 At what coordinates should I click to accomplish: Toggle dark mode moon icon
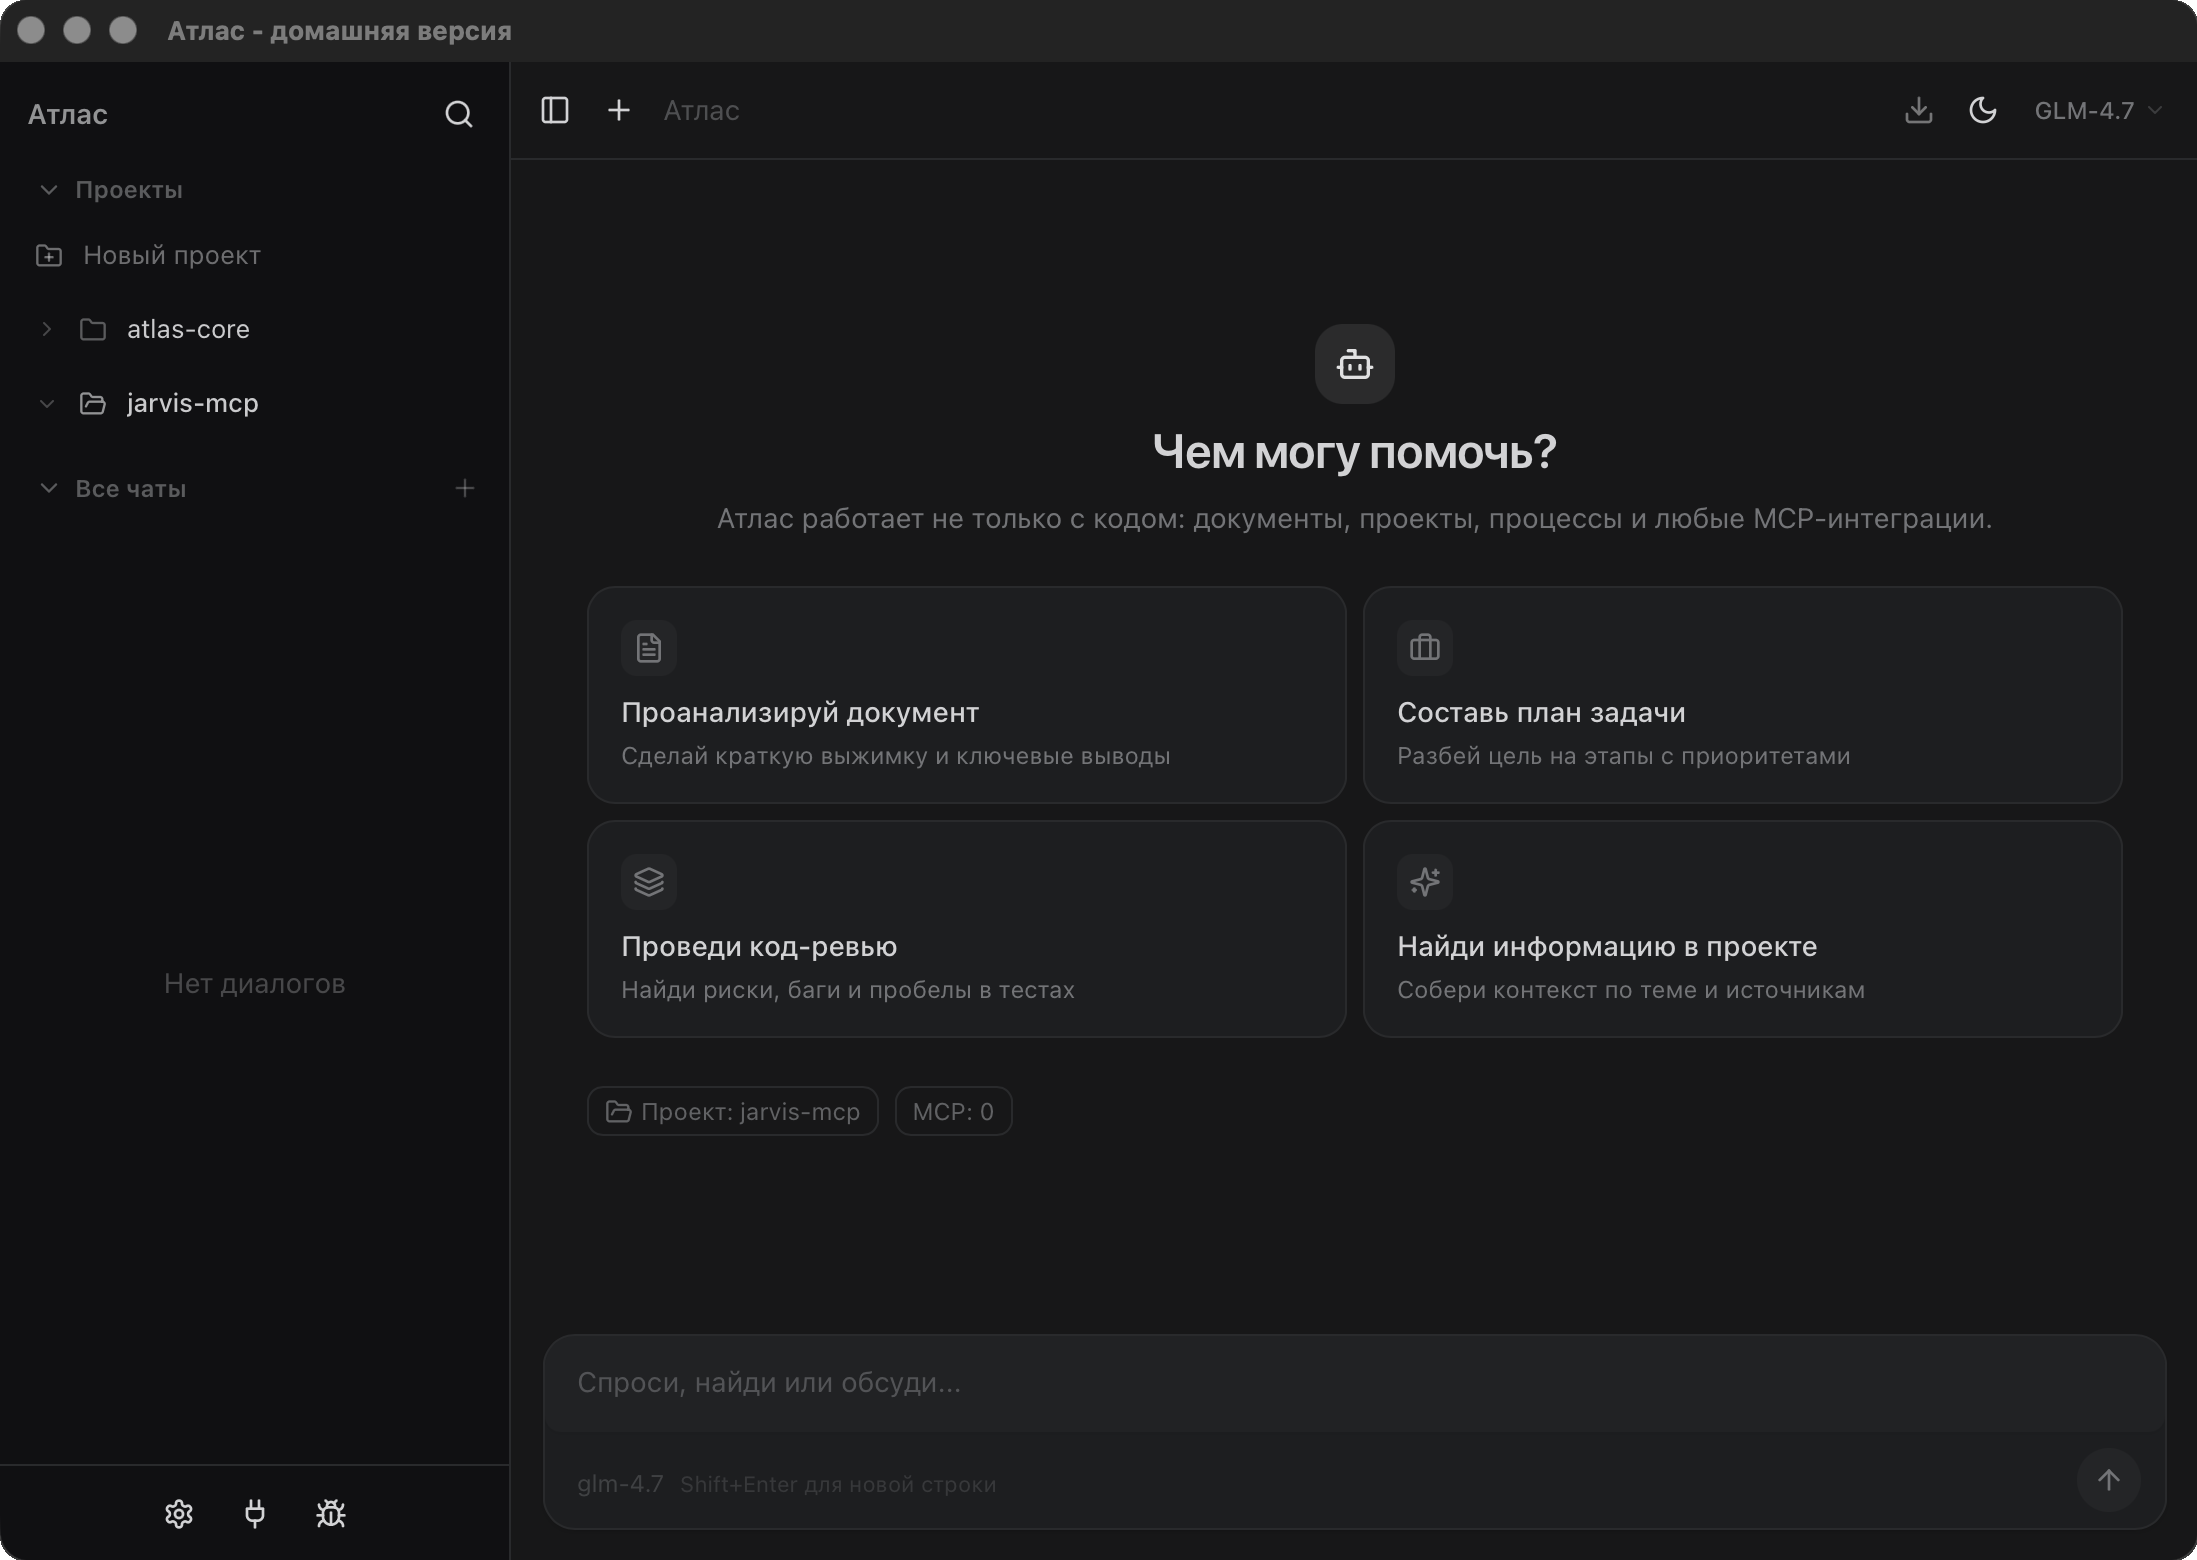[x=1982, y=110]
